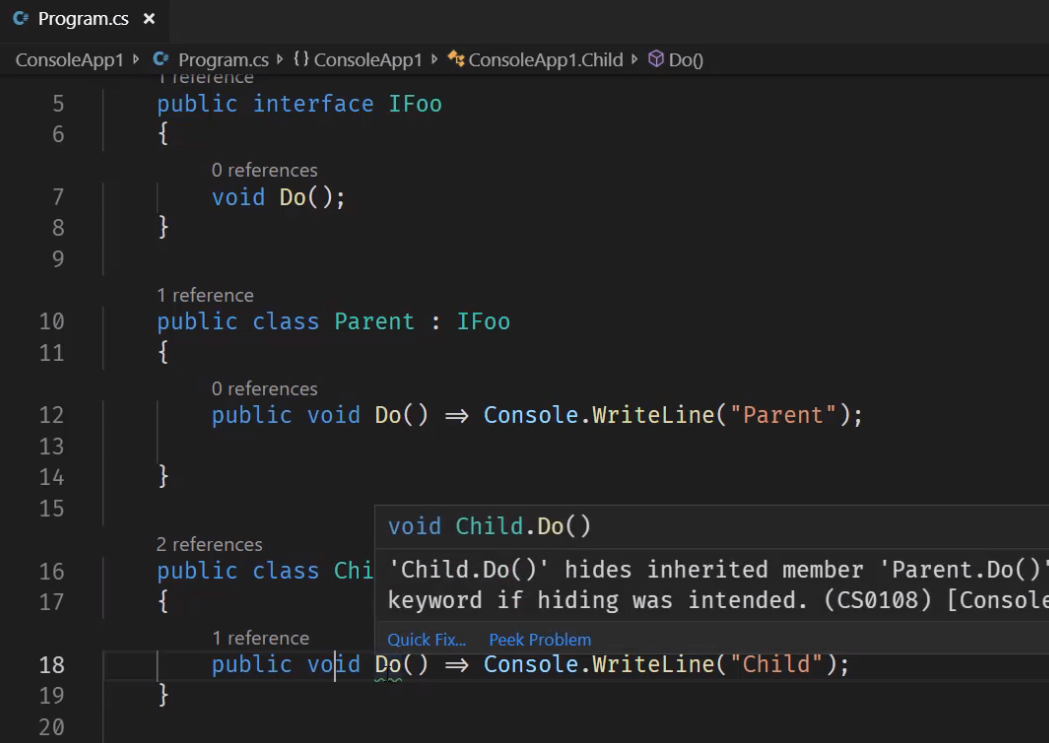Click the Do() method breadcrumb

(686, 60)
